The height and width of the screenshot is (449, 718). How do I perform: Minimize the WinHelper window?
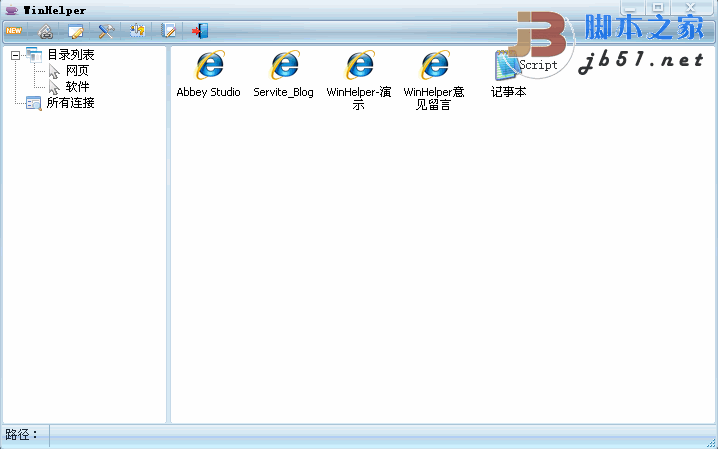(632, 7)
